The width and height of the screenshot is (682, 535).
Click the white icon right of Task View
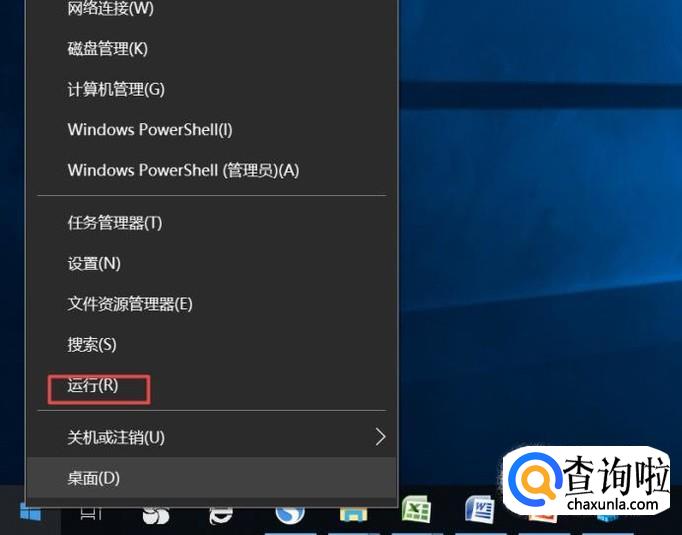[x=155, y=514]
